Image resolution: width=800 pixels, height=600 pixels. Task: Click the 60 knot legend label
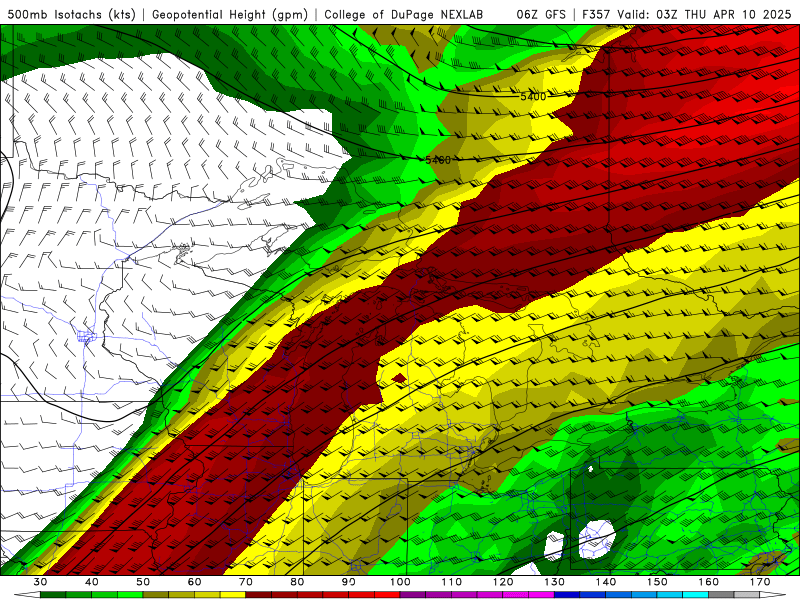[x=194, y=582]
